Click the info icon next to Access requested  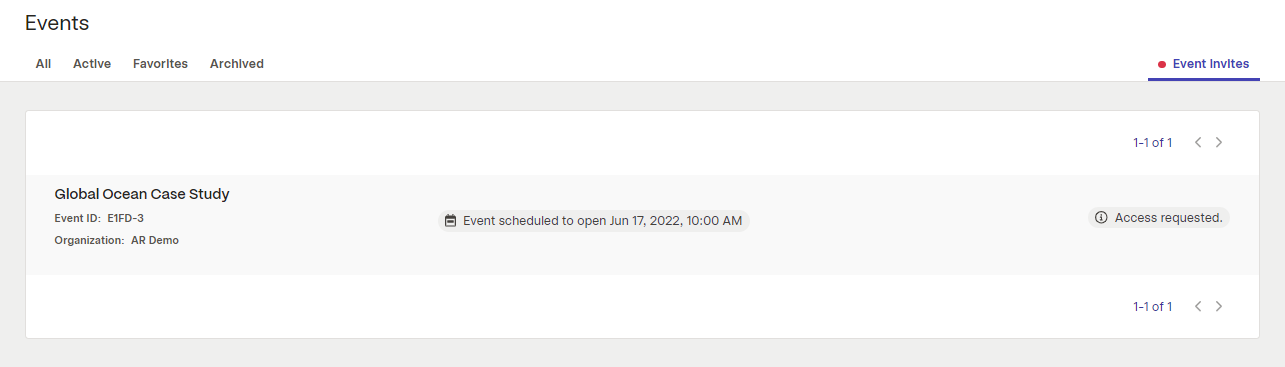[1101, 218]
